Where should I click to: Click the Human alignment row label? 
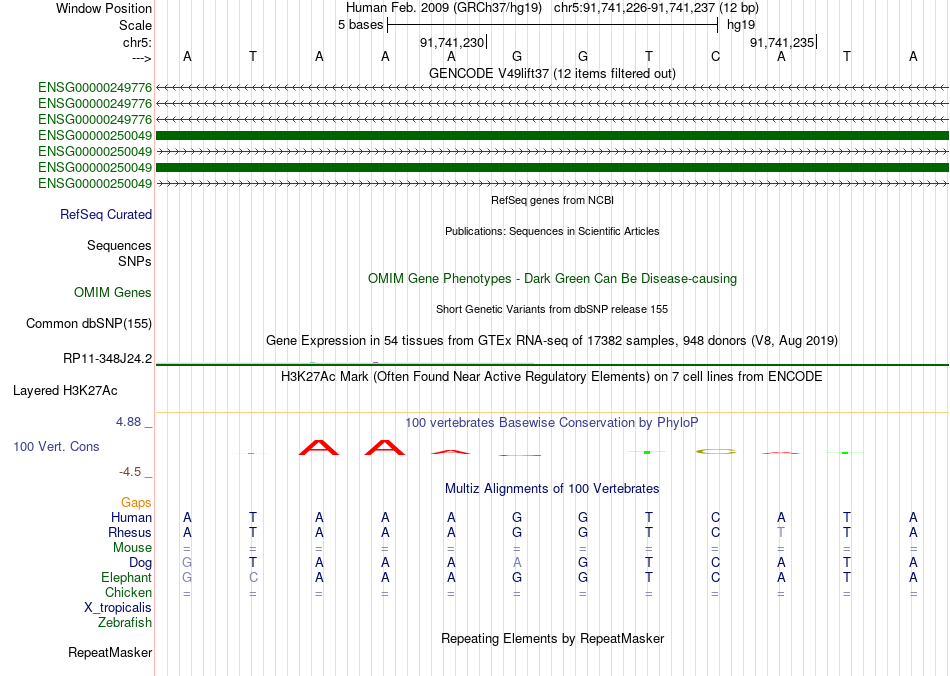[x=131, y=517]
